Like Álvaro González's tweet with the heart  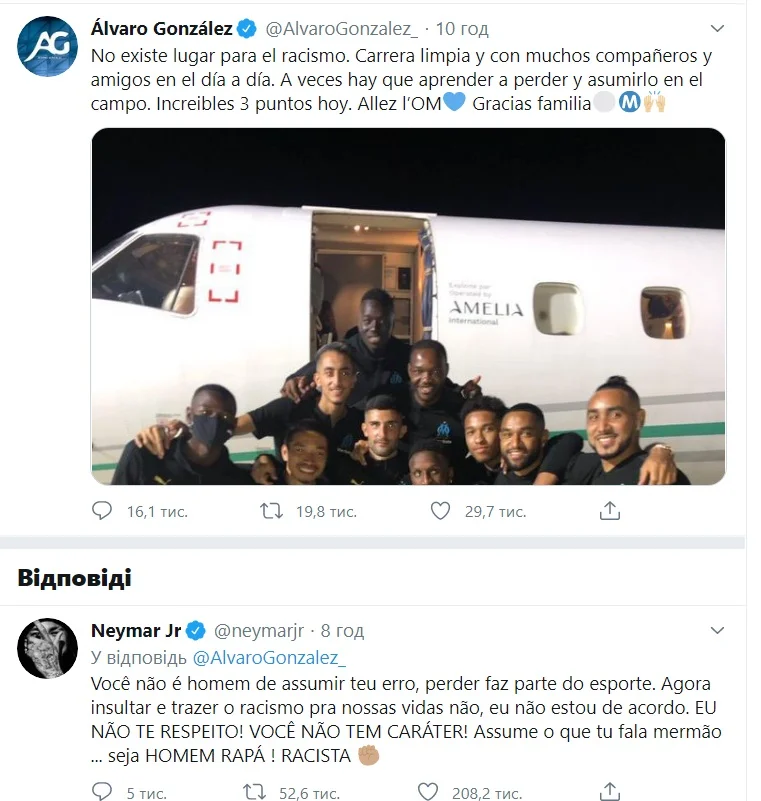pyautogui.click(x=440, y=511)
